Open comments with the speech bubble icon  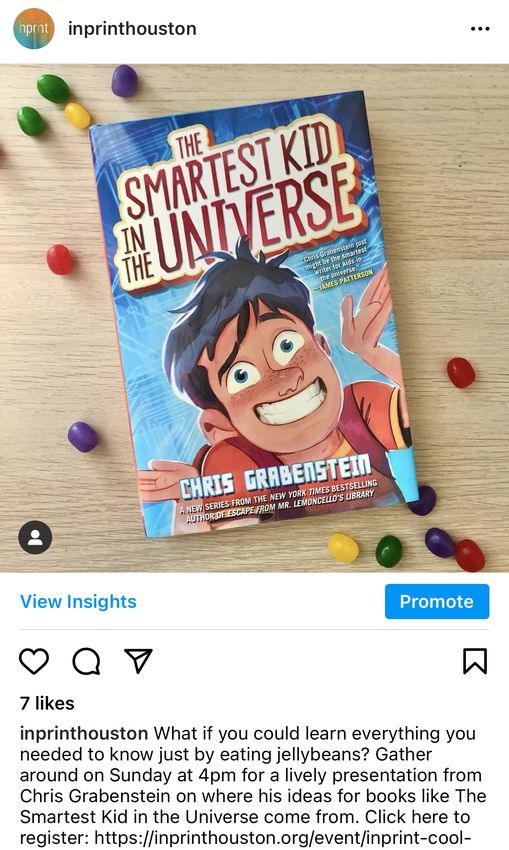pos(86,661)
